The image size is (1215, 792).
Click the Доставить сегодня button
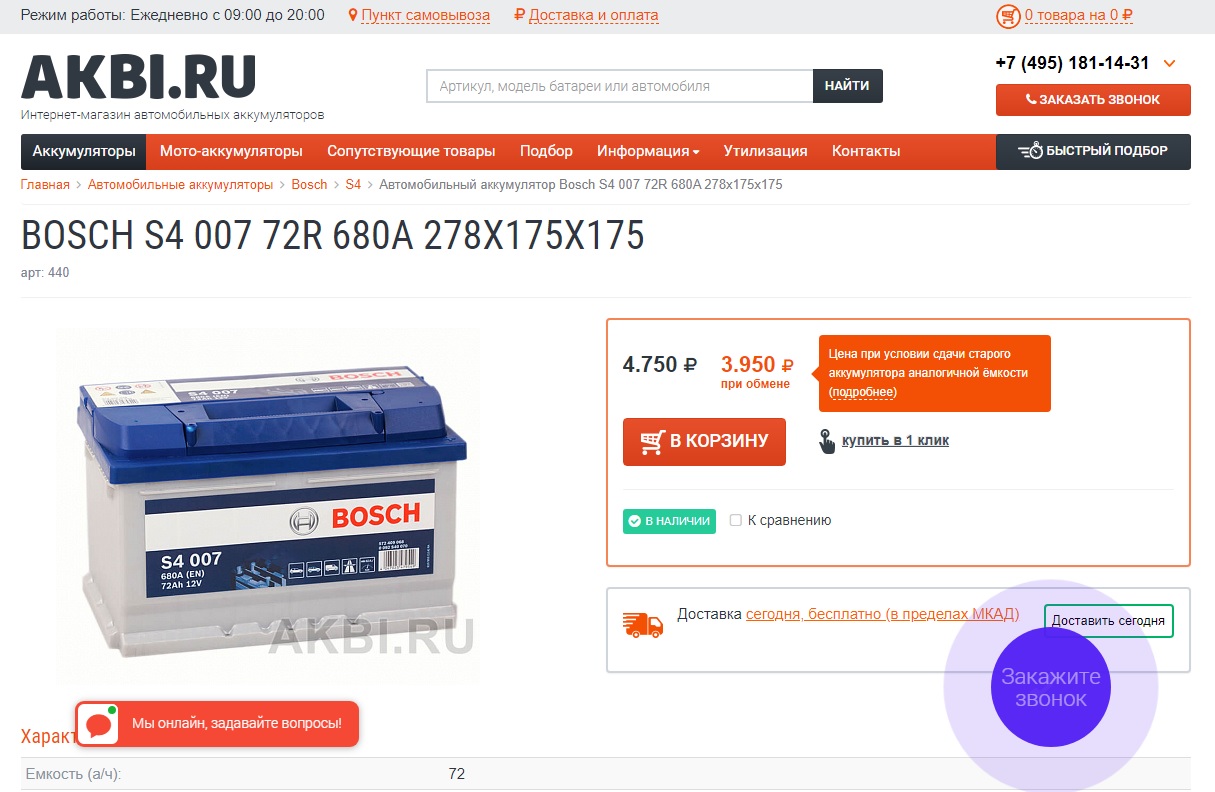[1108, 620]
